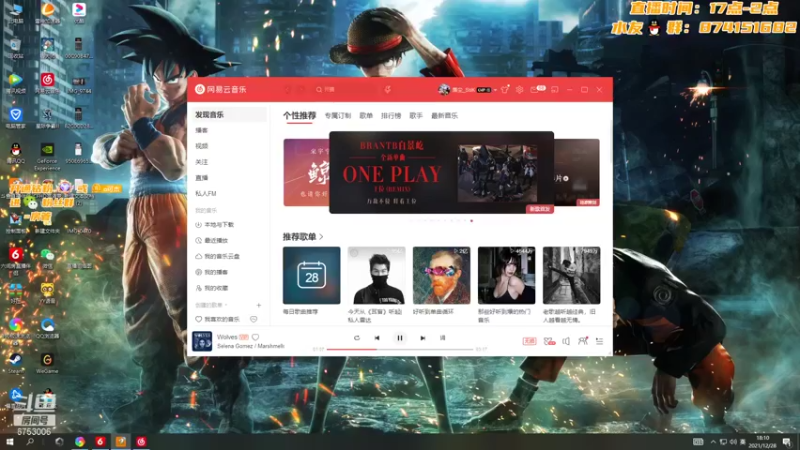Show the left partially hidden banner
Viewport: 800px width, 450px height.
(306, 172)
